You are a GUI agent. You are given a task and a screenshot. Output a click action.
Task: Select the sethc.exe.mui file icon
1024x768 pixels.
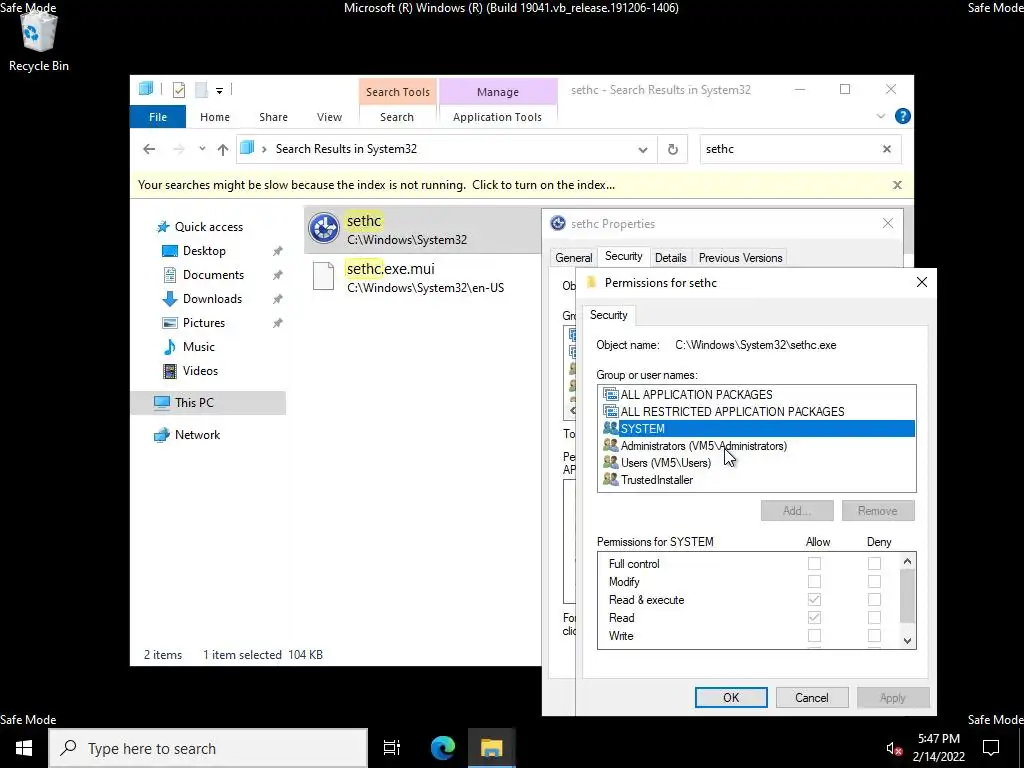(324, 276)
